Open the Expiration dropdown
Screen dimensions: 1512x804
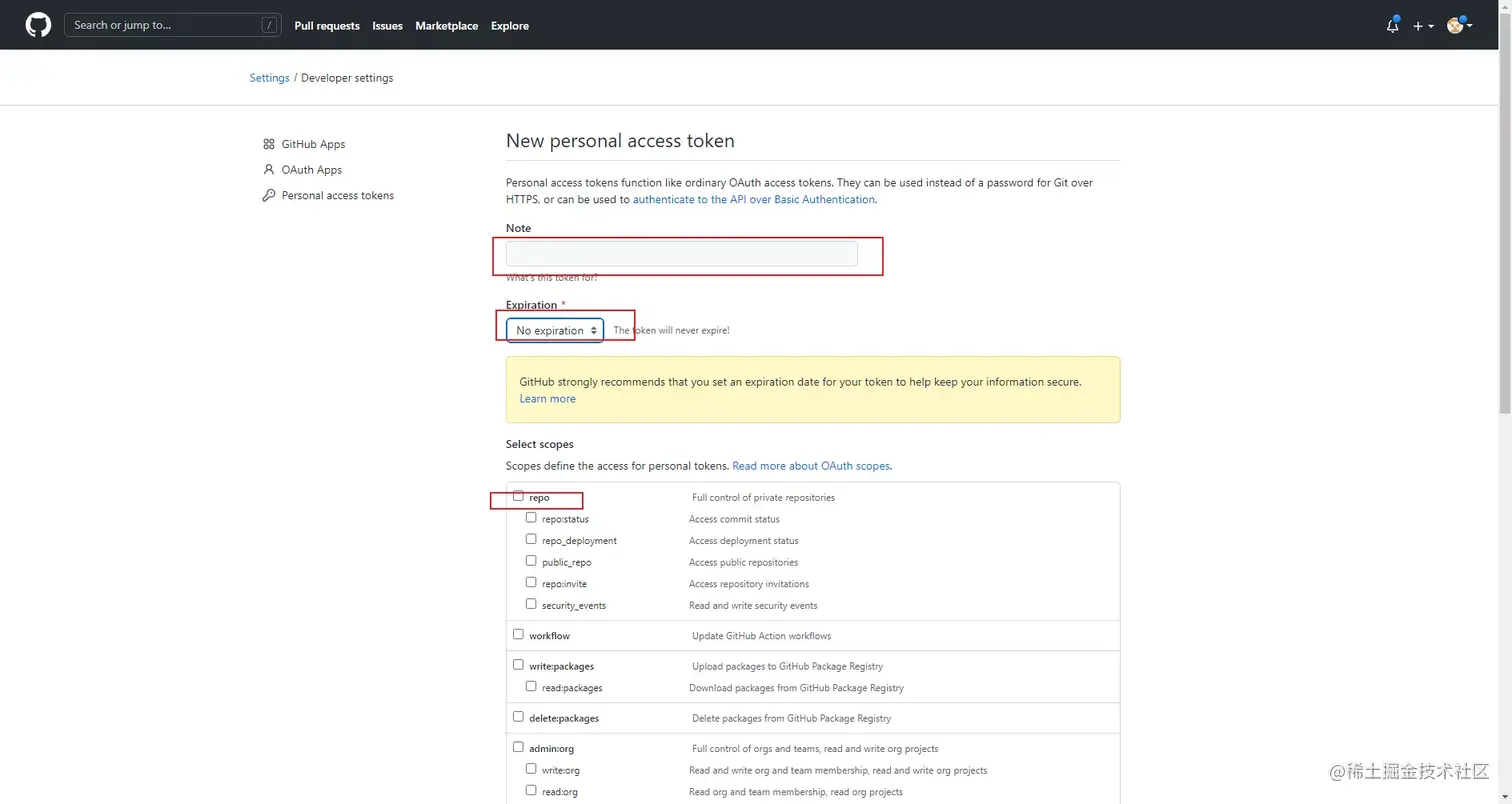tap(555, 330)
